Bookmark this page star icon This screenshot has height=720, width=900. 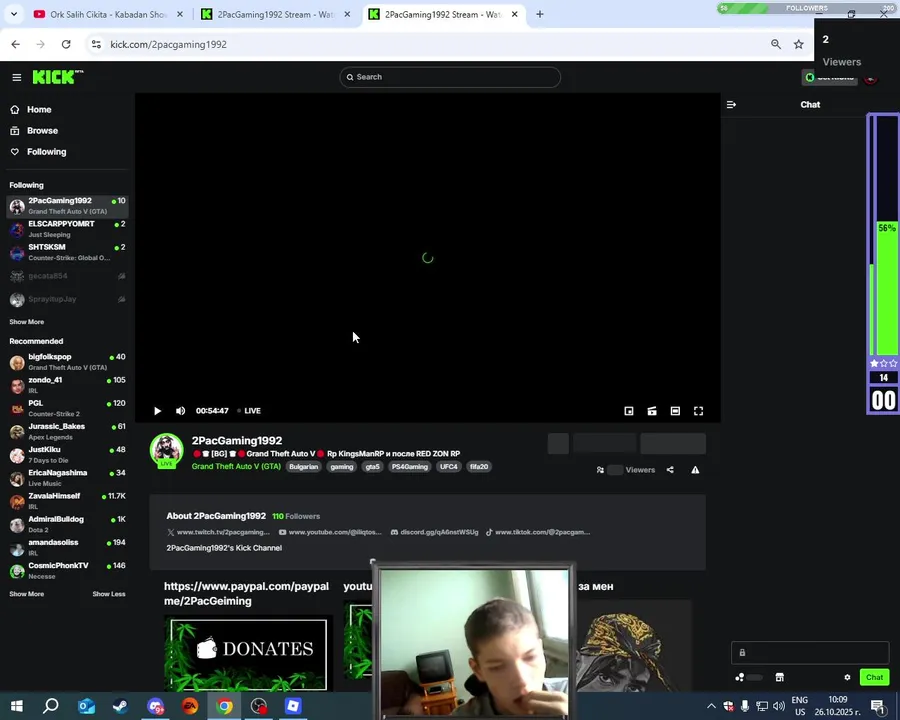[x=798, y=44]
